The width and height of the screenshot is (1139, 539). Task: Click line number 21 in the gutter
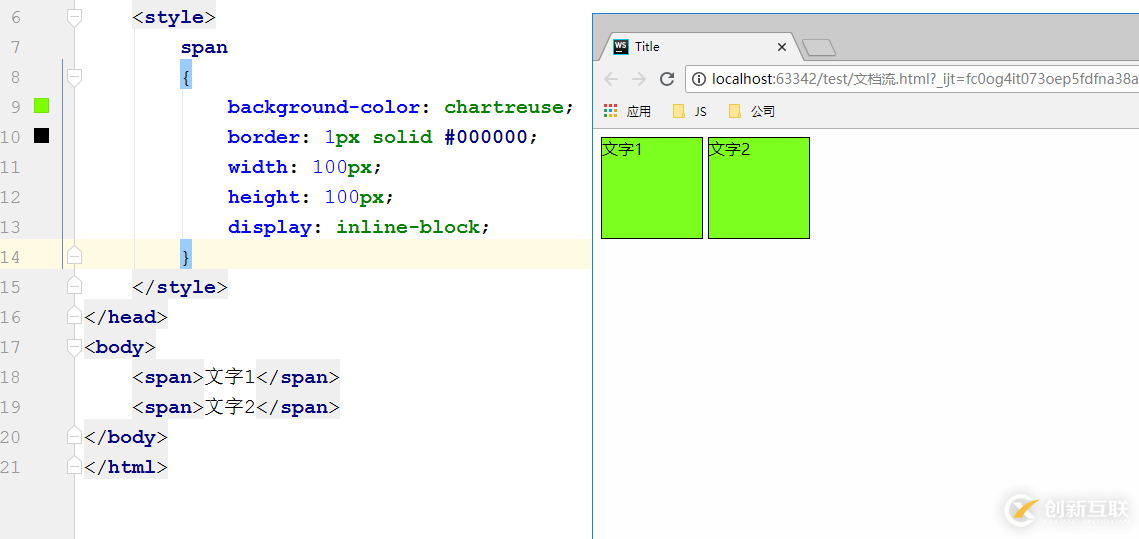click(x=10, y=466)
